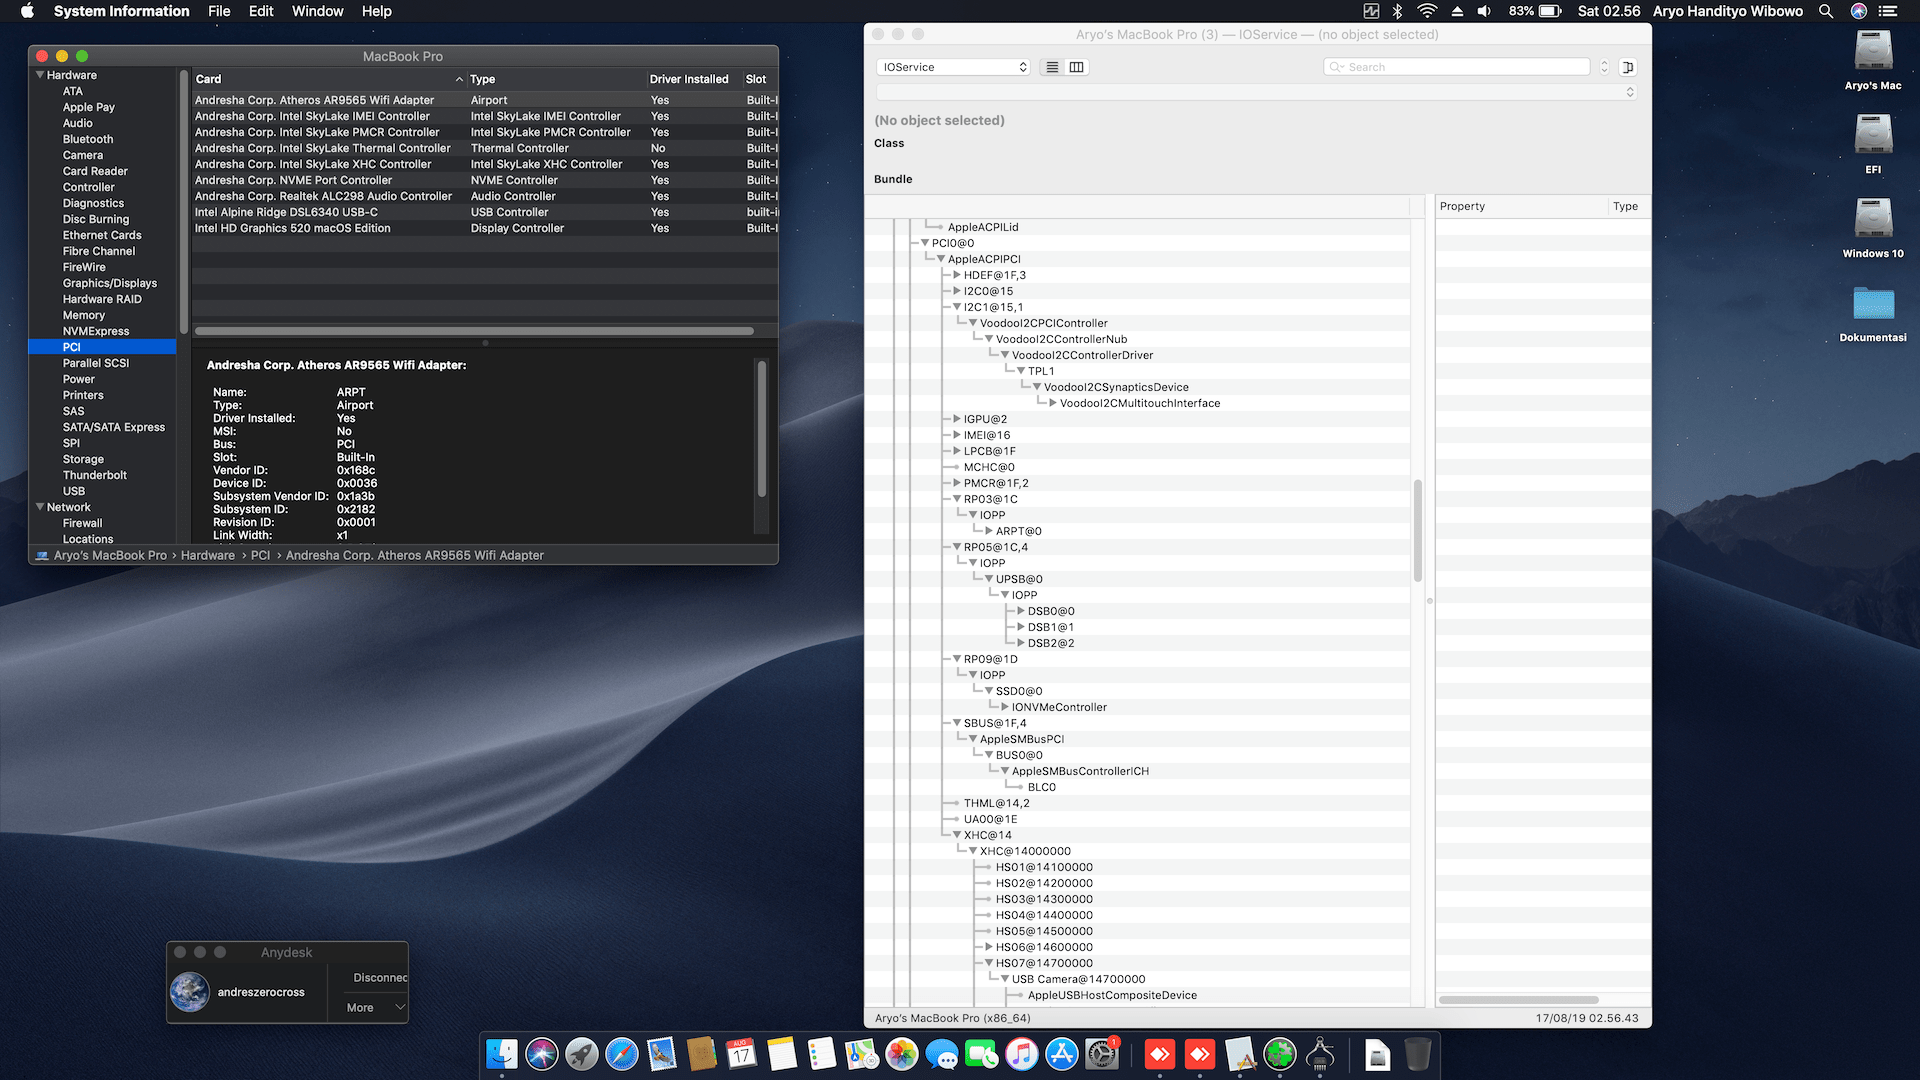
Task: Switch IORegistryExplorer to list view icon
Action: tap(1052, 67)
